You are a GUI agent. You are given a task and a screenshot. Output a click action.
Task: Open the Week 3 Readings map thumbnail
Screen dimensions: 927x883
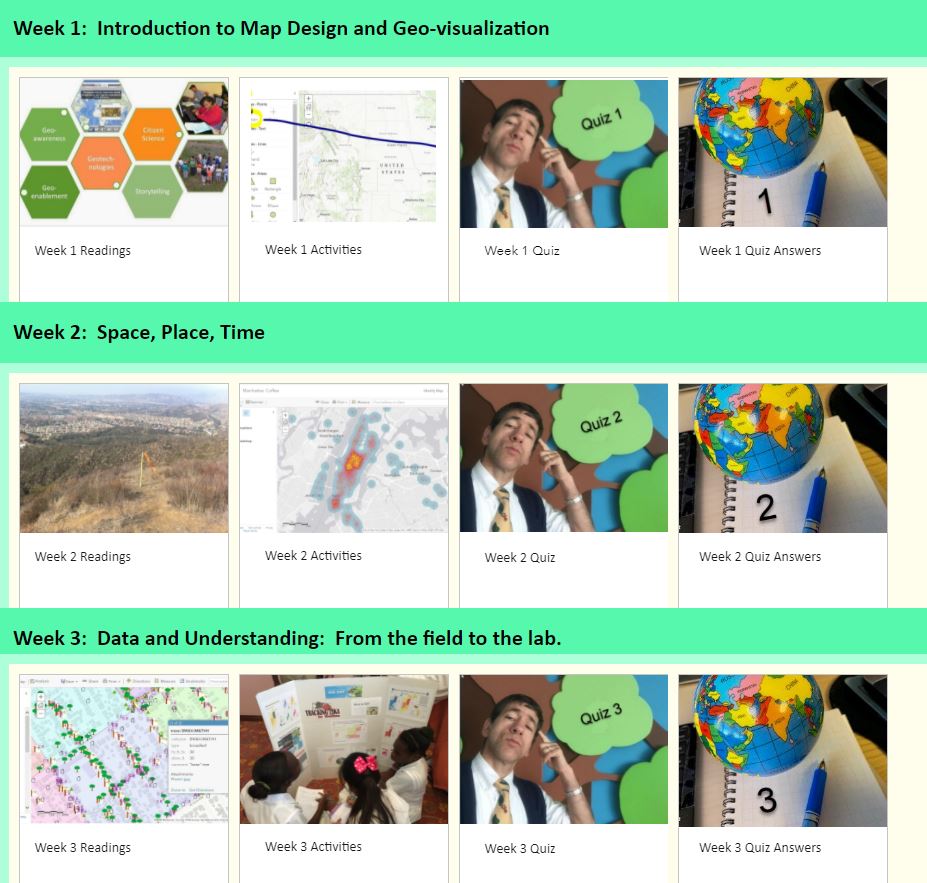pos(124,748)
